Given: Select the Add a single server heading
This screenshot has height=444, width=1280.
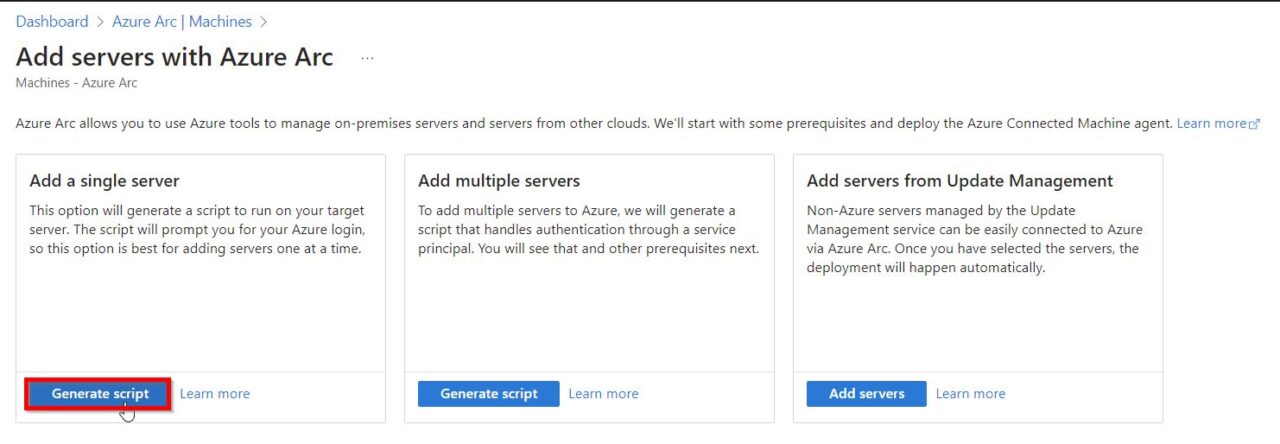Looking at the screenshot, I should (x=105, y=181).
